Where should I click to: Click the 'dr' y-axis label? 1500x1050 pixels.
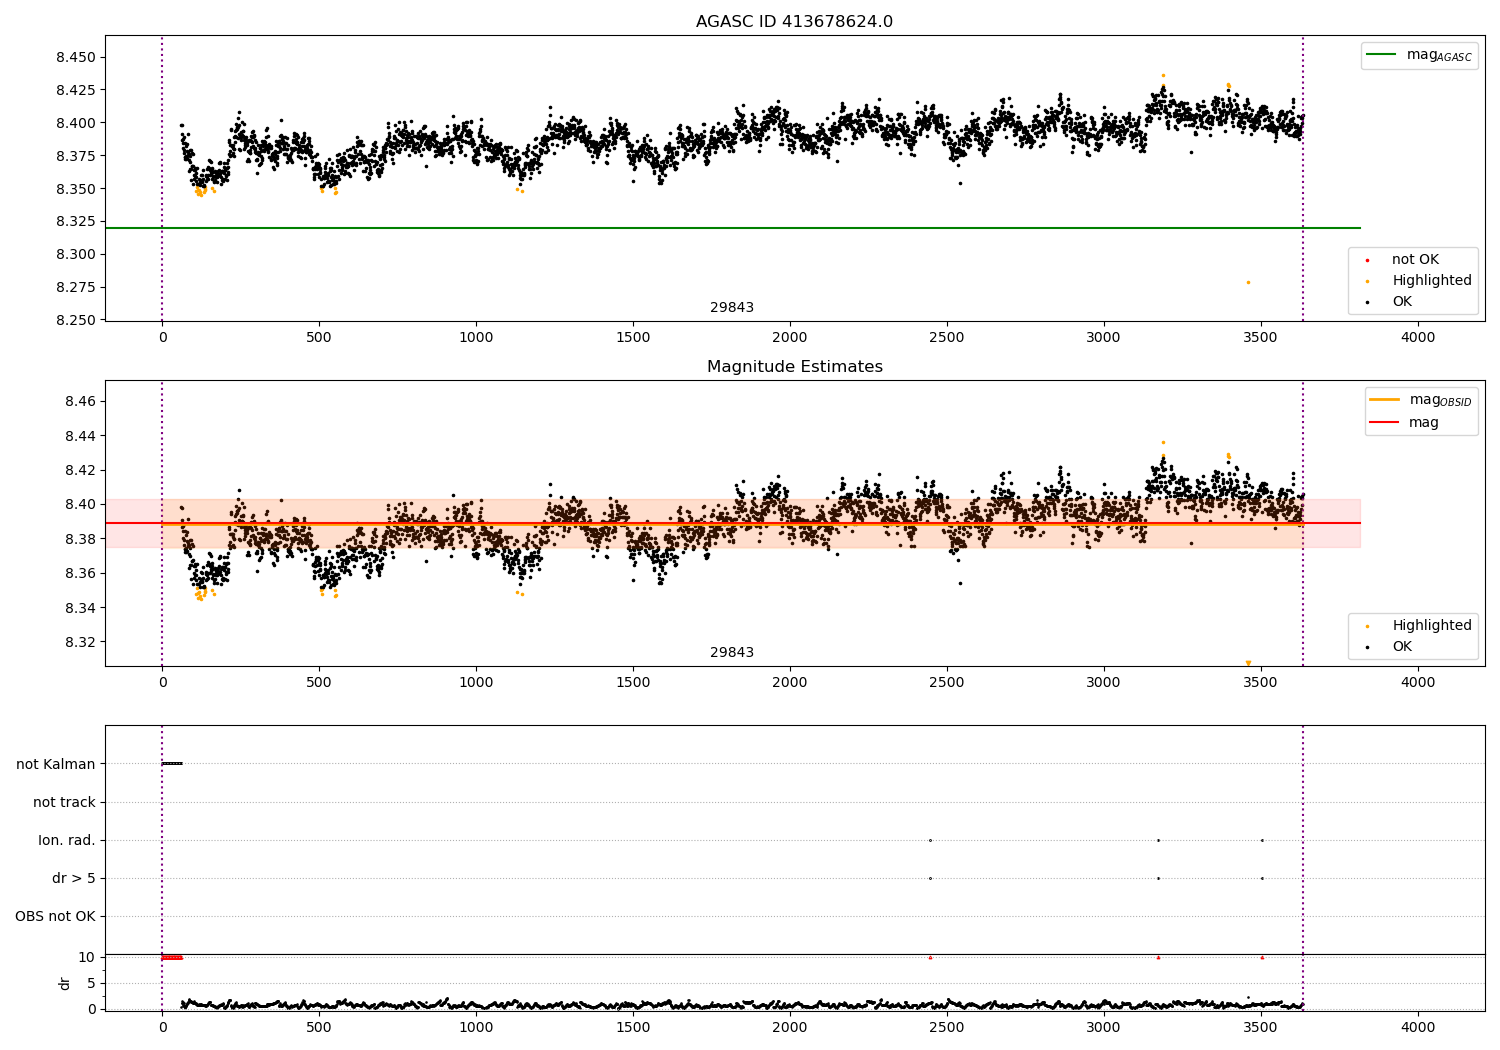tap(65, 984)
